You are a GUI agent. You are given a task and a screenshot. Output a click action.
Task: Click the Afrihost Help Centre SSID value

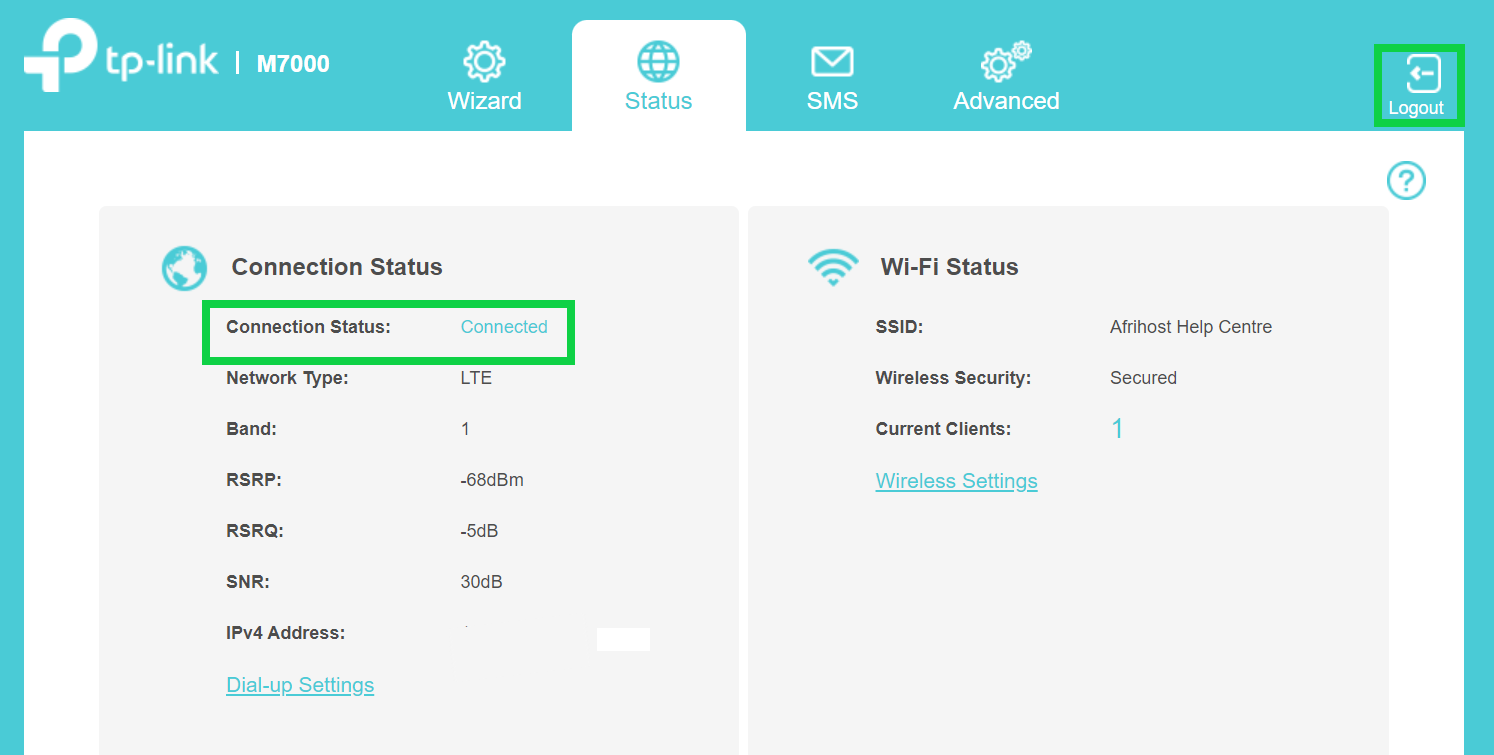1190,327
